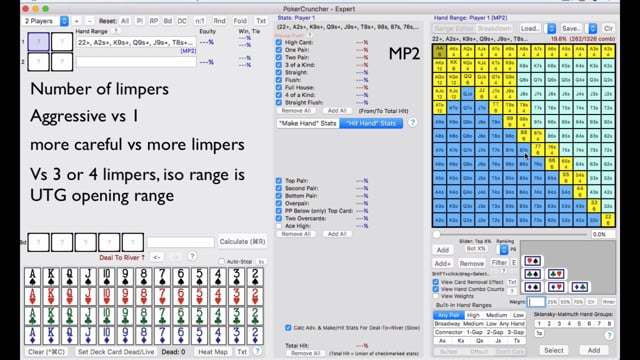Click the Rnd button
Viewport: 640px width, 360px height.
[219, 21]
